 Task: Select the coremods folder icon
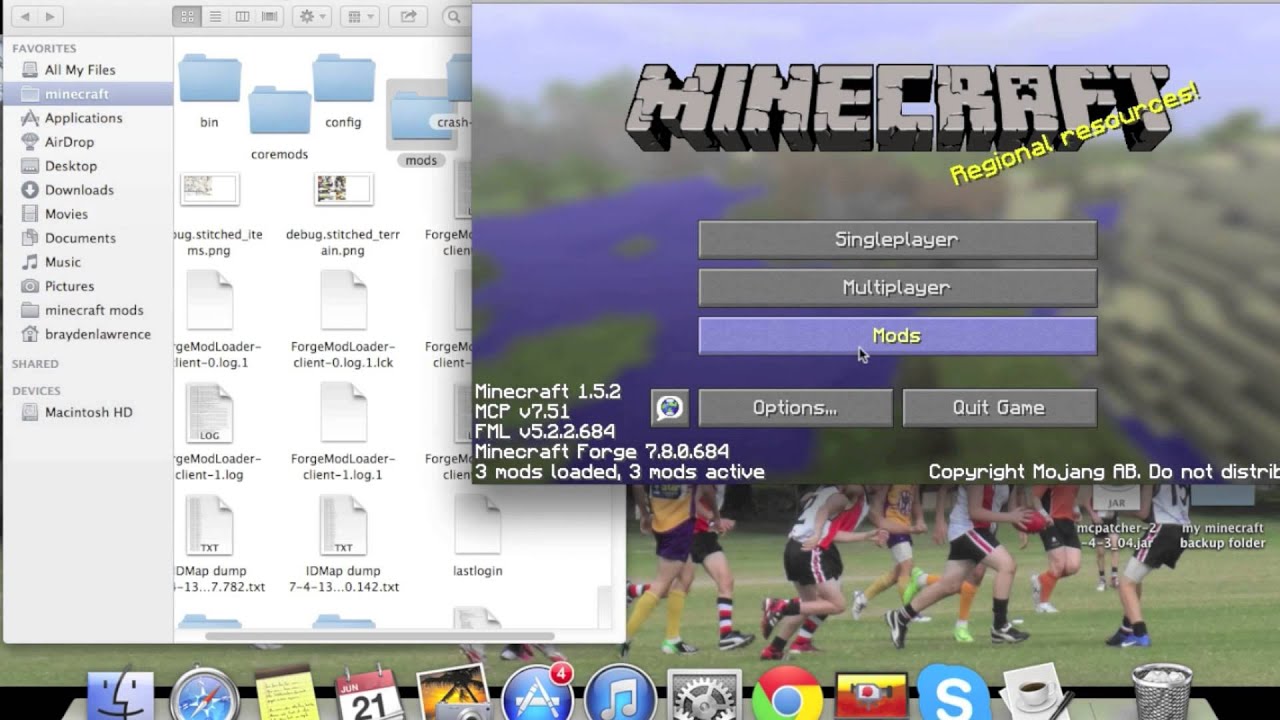280,110
